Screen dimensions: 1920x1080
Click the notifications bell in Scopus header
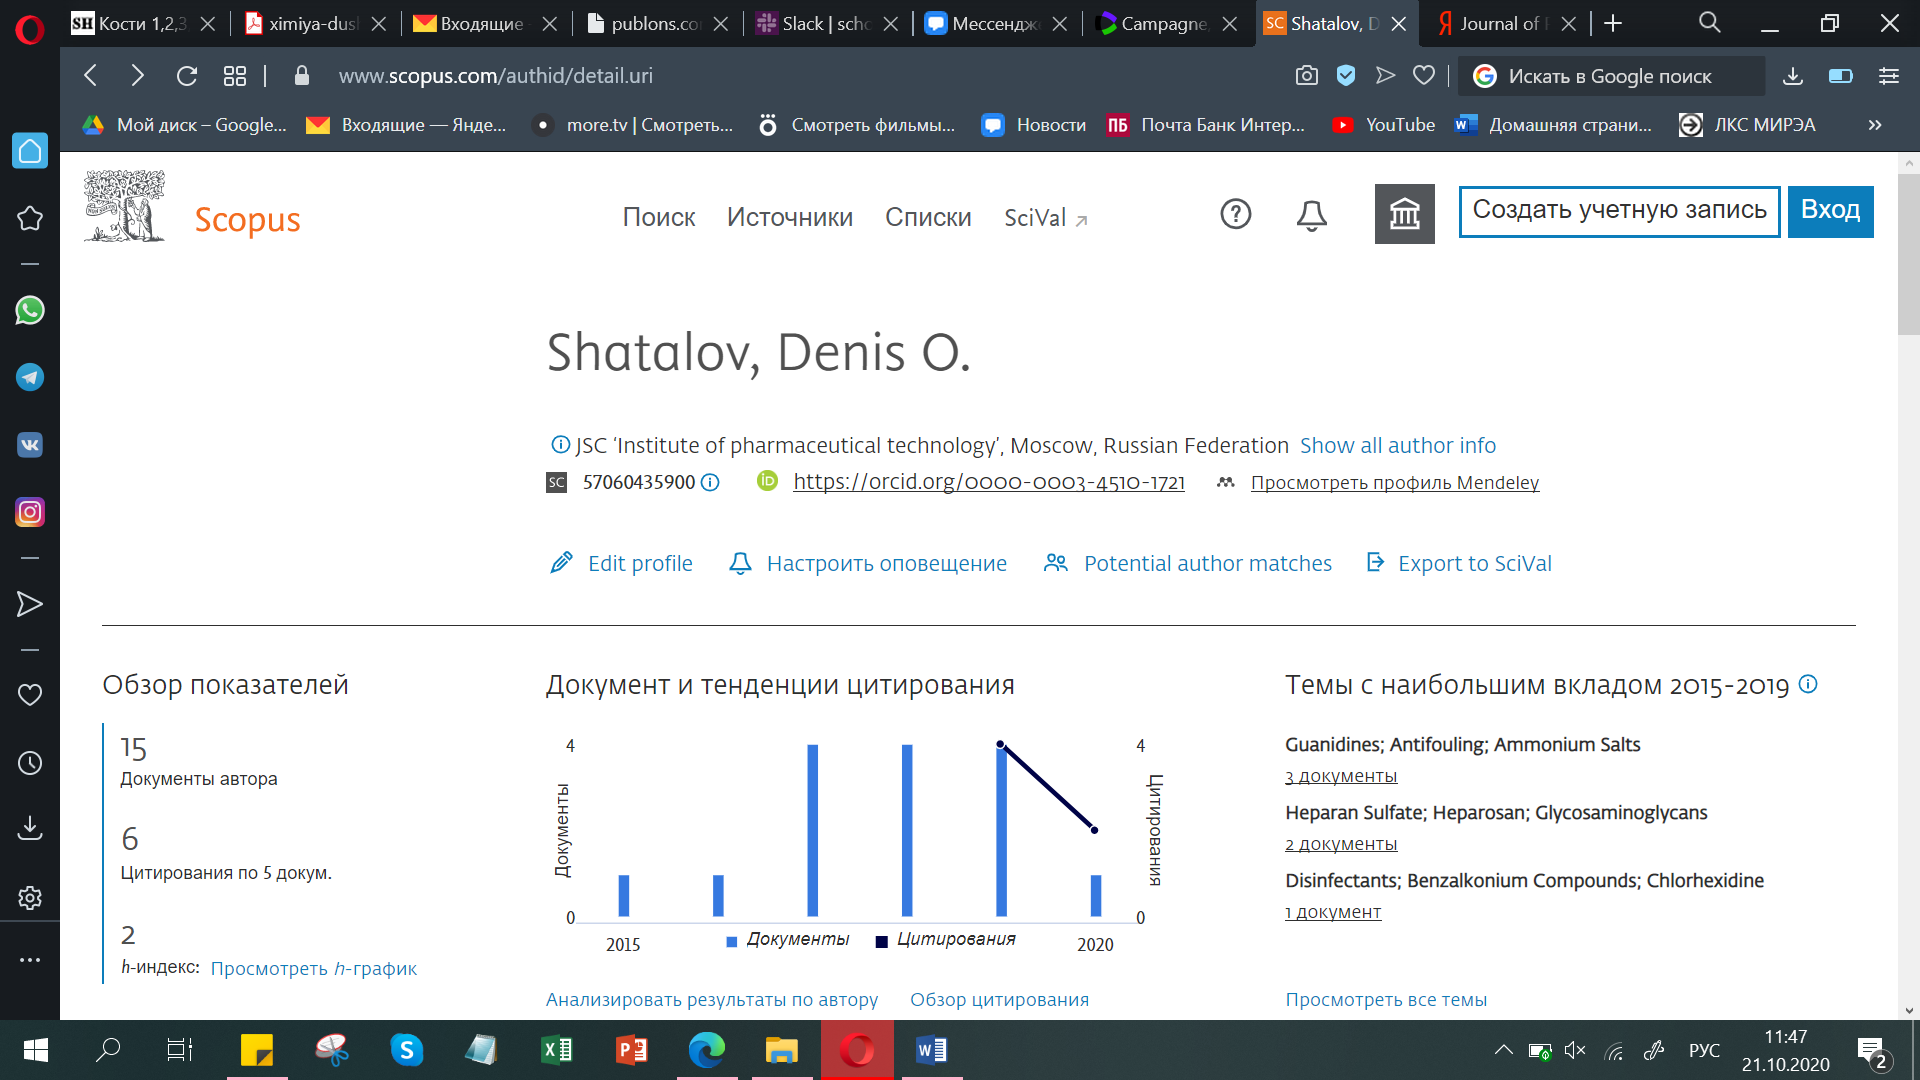coord(1311,215)
